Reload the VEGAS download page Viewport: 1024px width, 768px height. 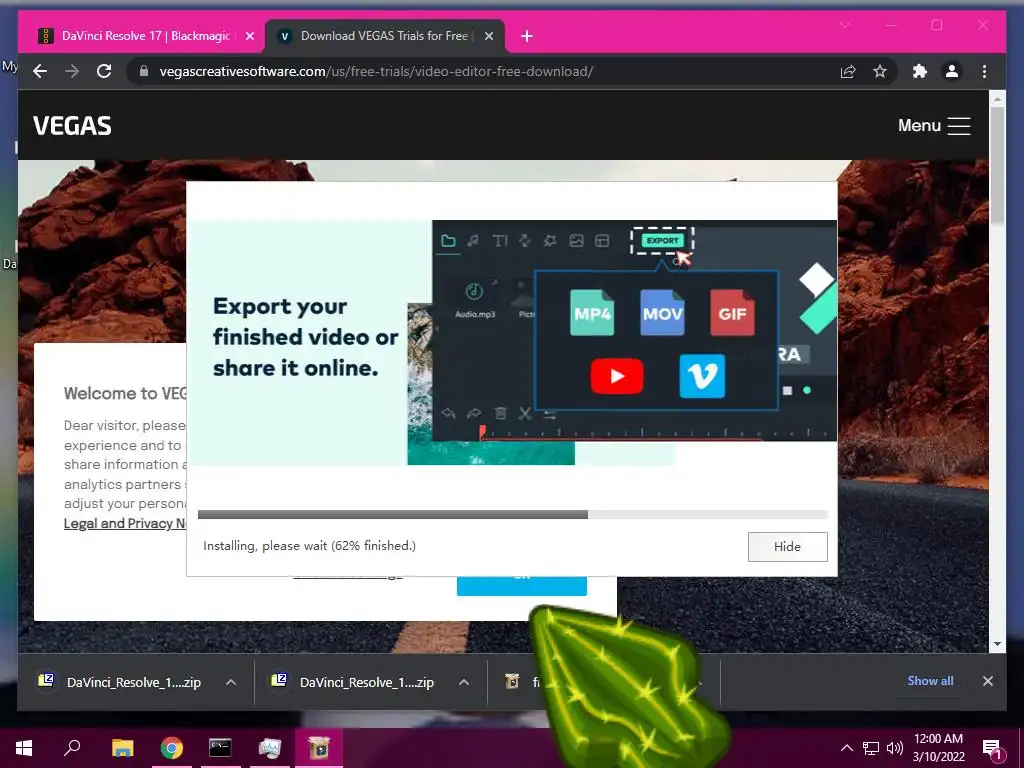click(x=104, y=71)
